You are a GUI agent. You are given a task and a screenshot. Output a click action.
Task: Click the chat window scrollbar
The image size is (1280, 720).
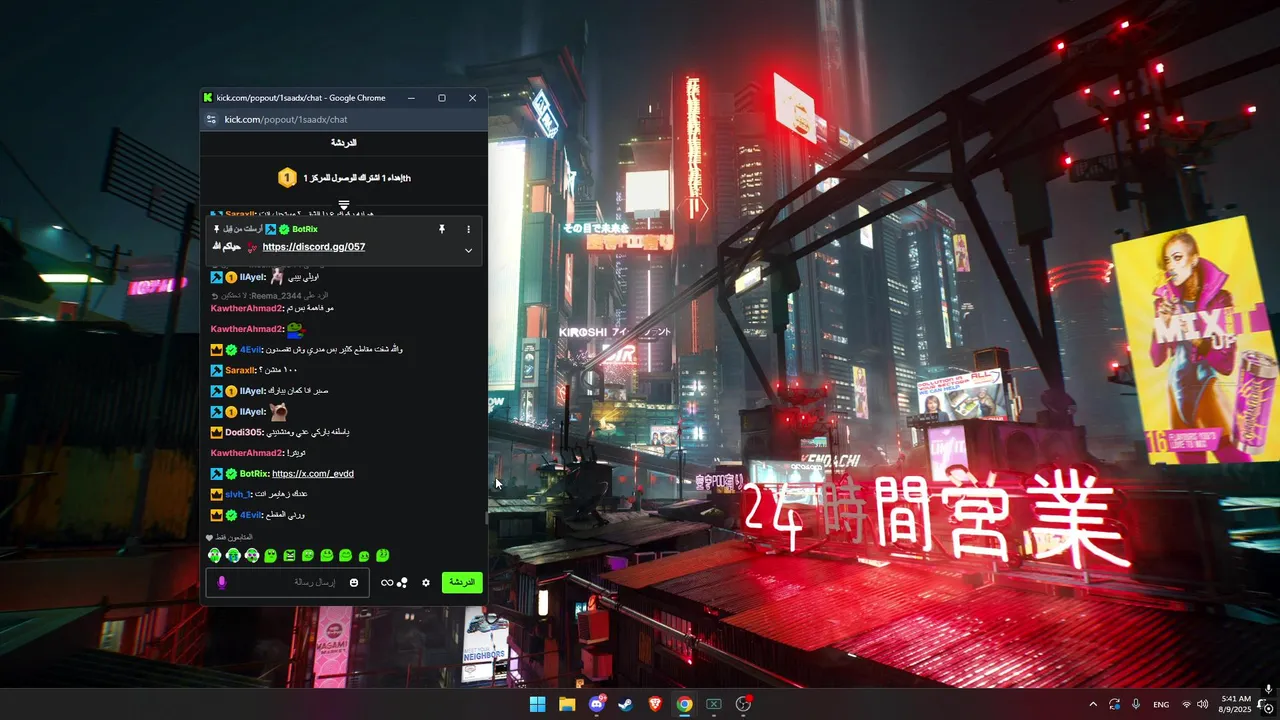486,518
